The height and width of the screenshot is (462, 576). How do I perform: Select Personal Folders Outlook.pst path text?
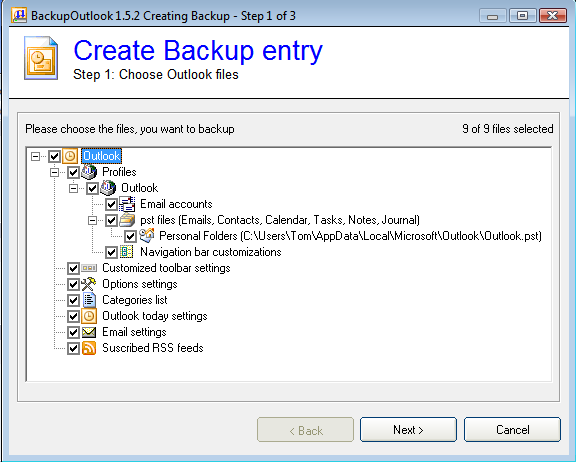tap(350, 236)
